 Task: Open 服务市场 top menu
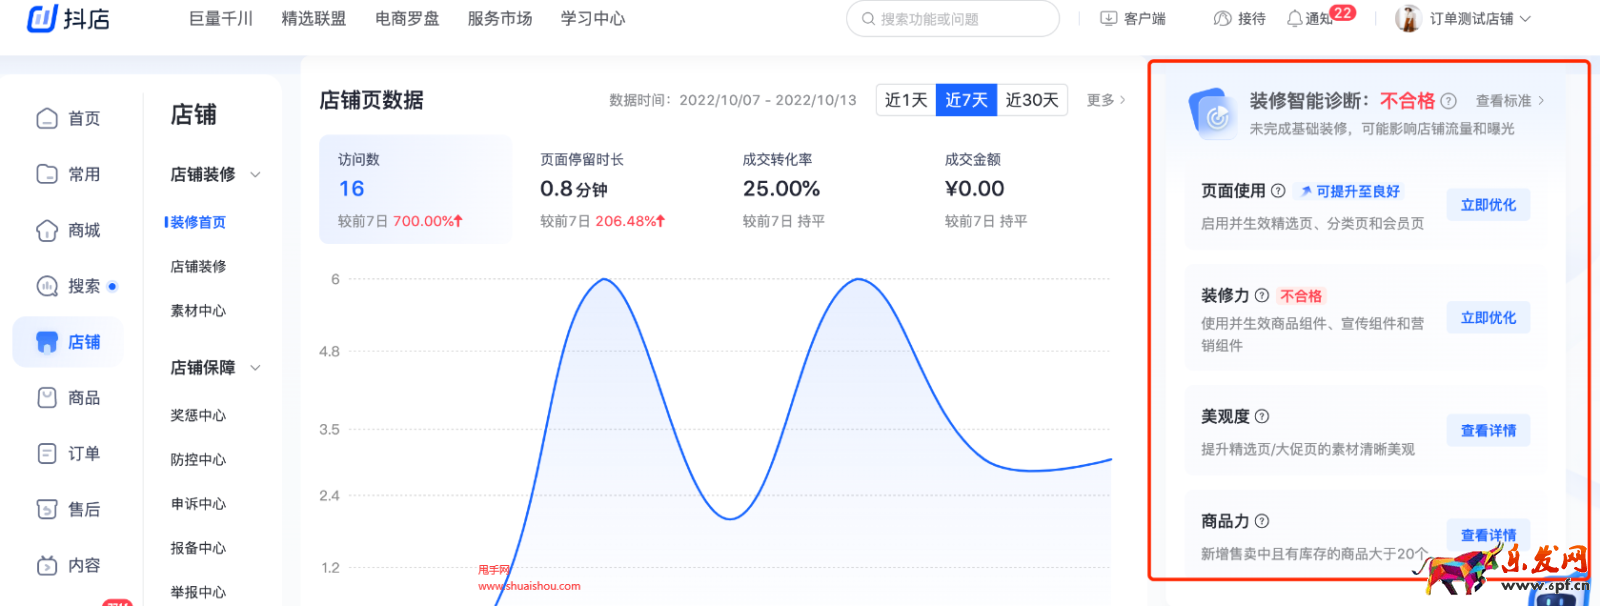point(500,18)
